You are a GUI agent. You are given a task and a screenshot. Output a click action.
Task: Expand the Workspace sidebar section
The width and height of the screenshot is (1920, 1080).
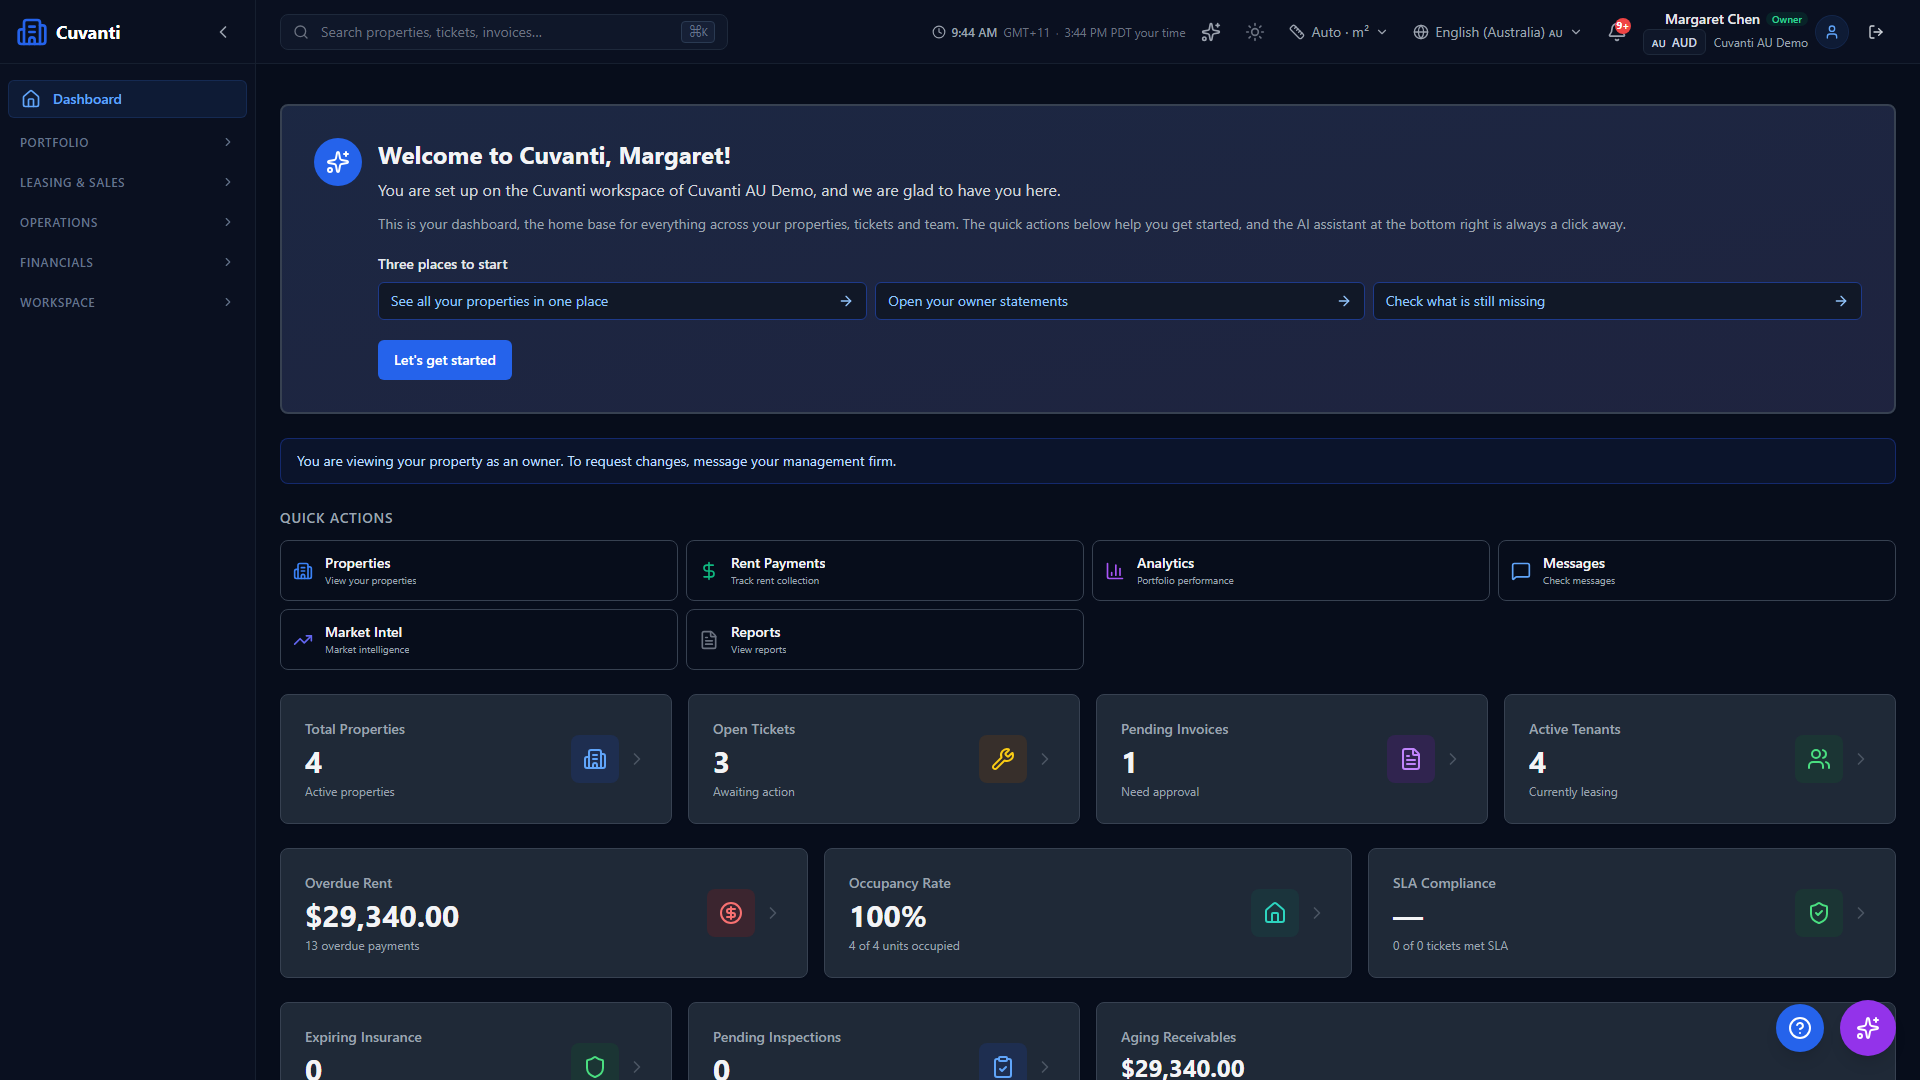tap(127, 302)
